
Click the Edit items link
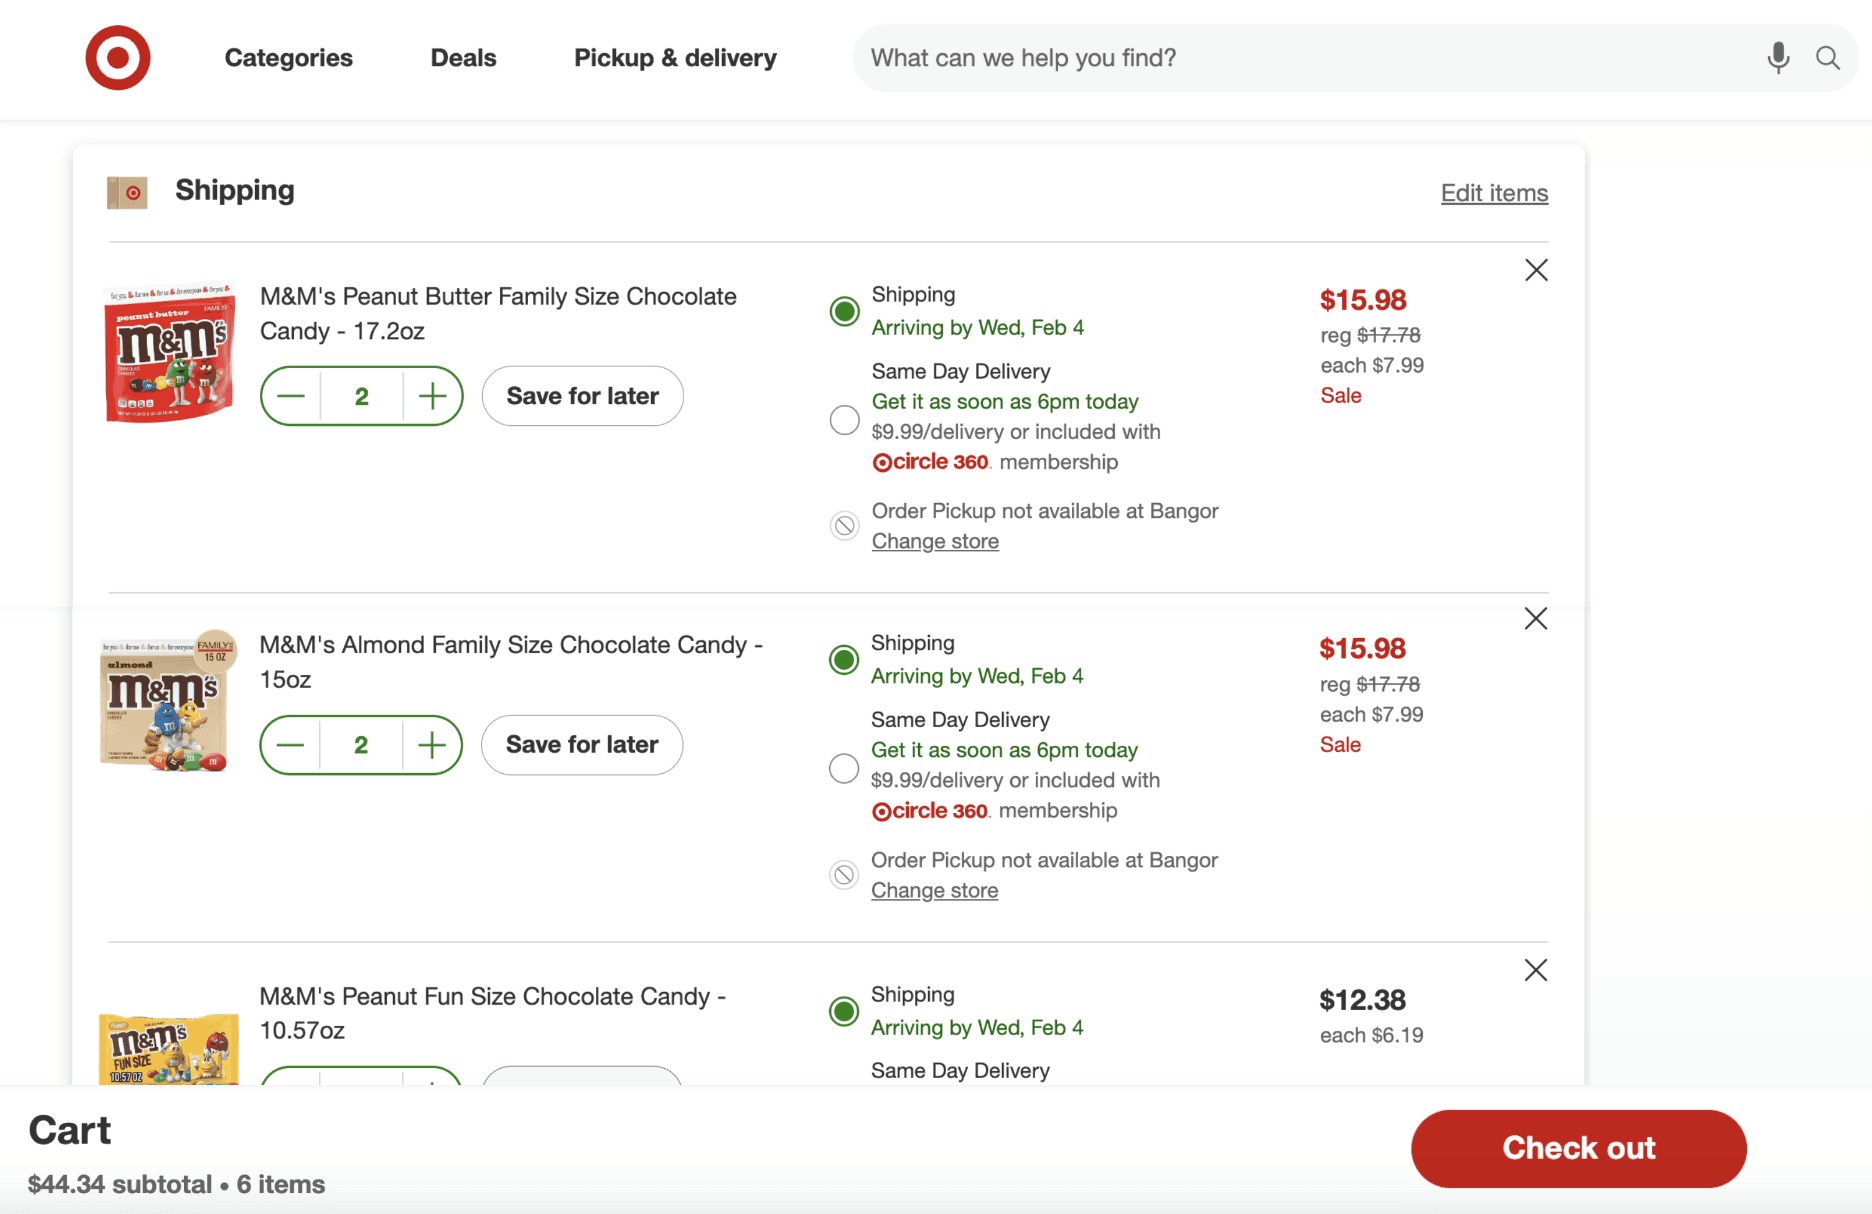[1494, 193]
